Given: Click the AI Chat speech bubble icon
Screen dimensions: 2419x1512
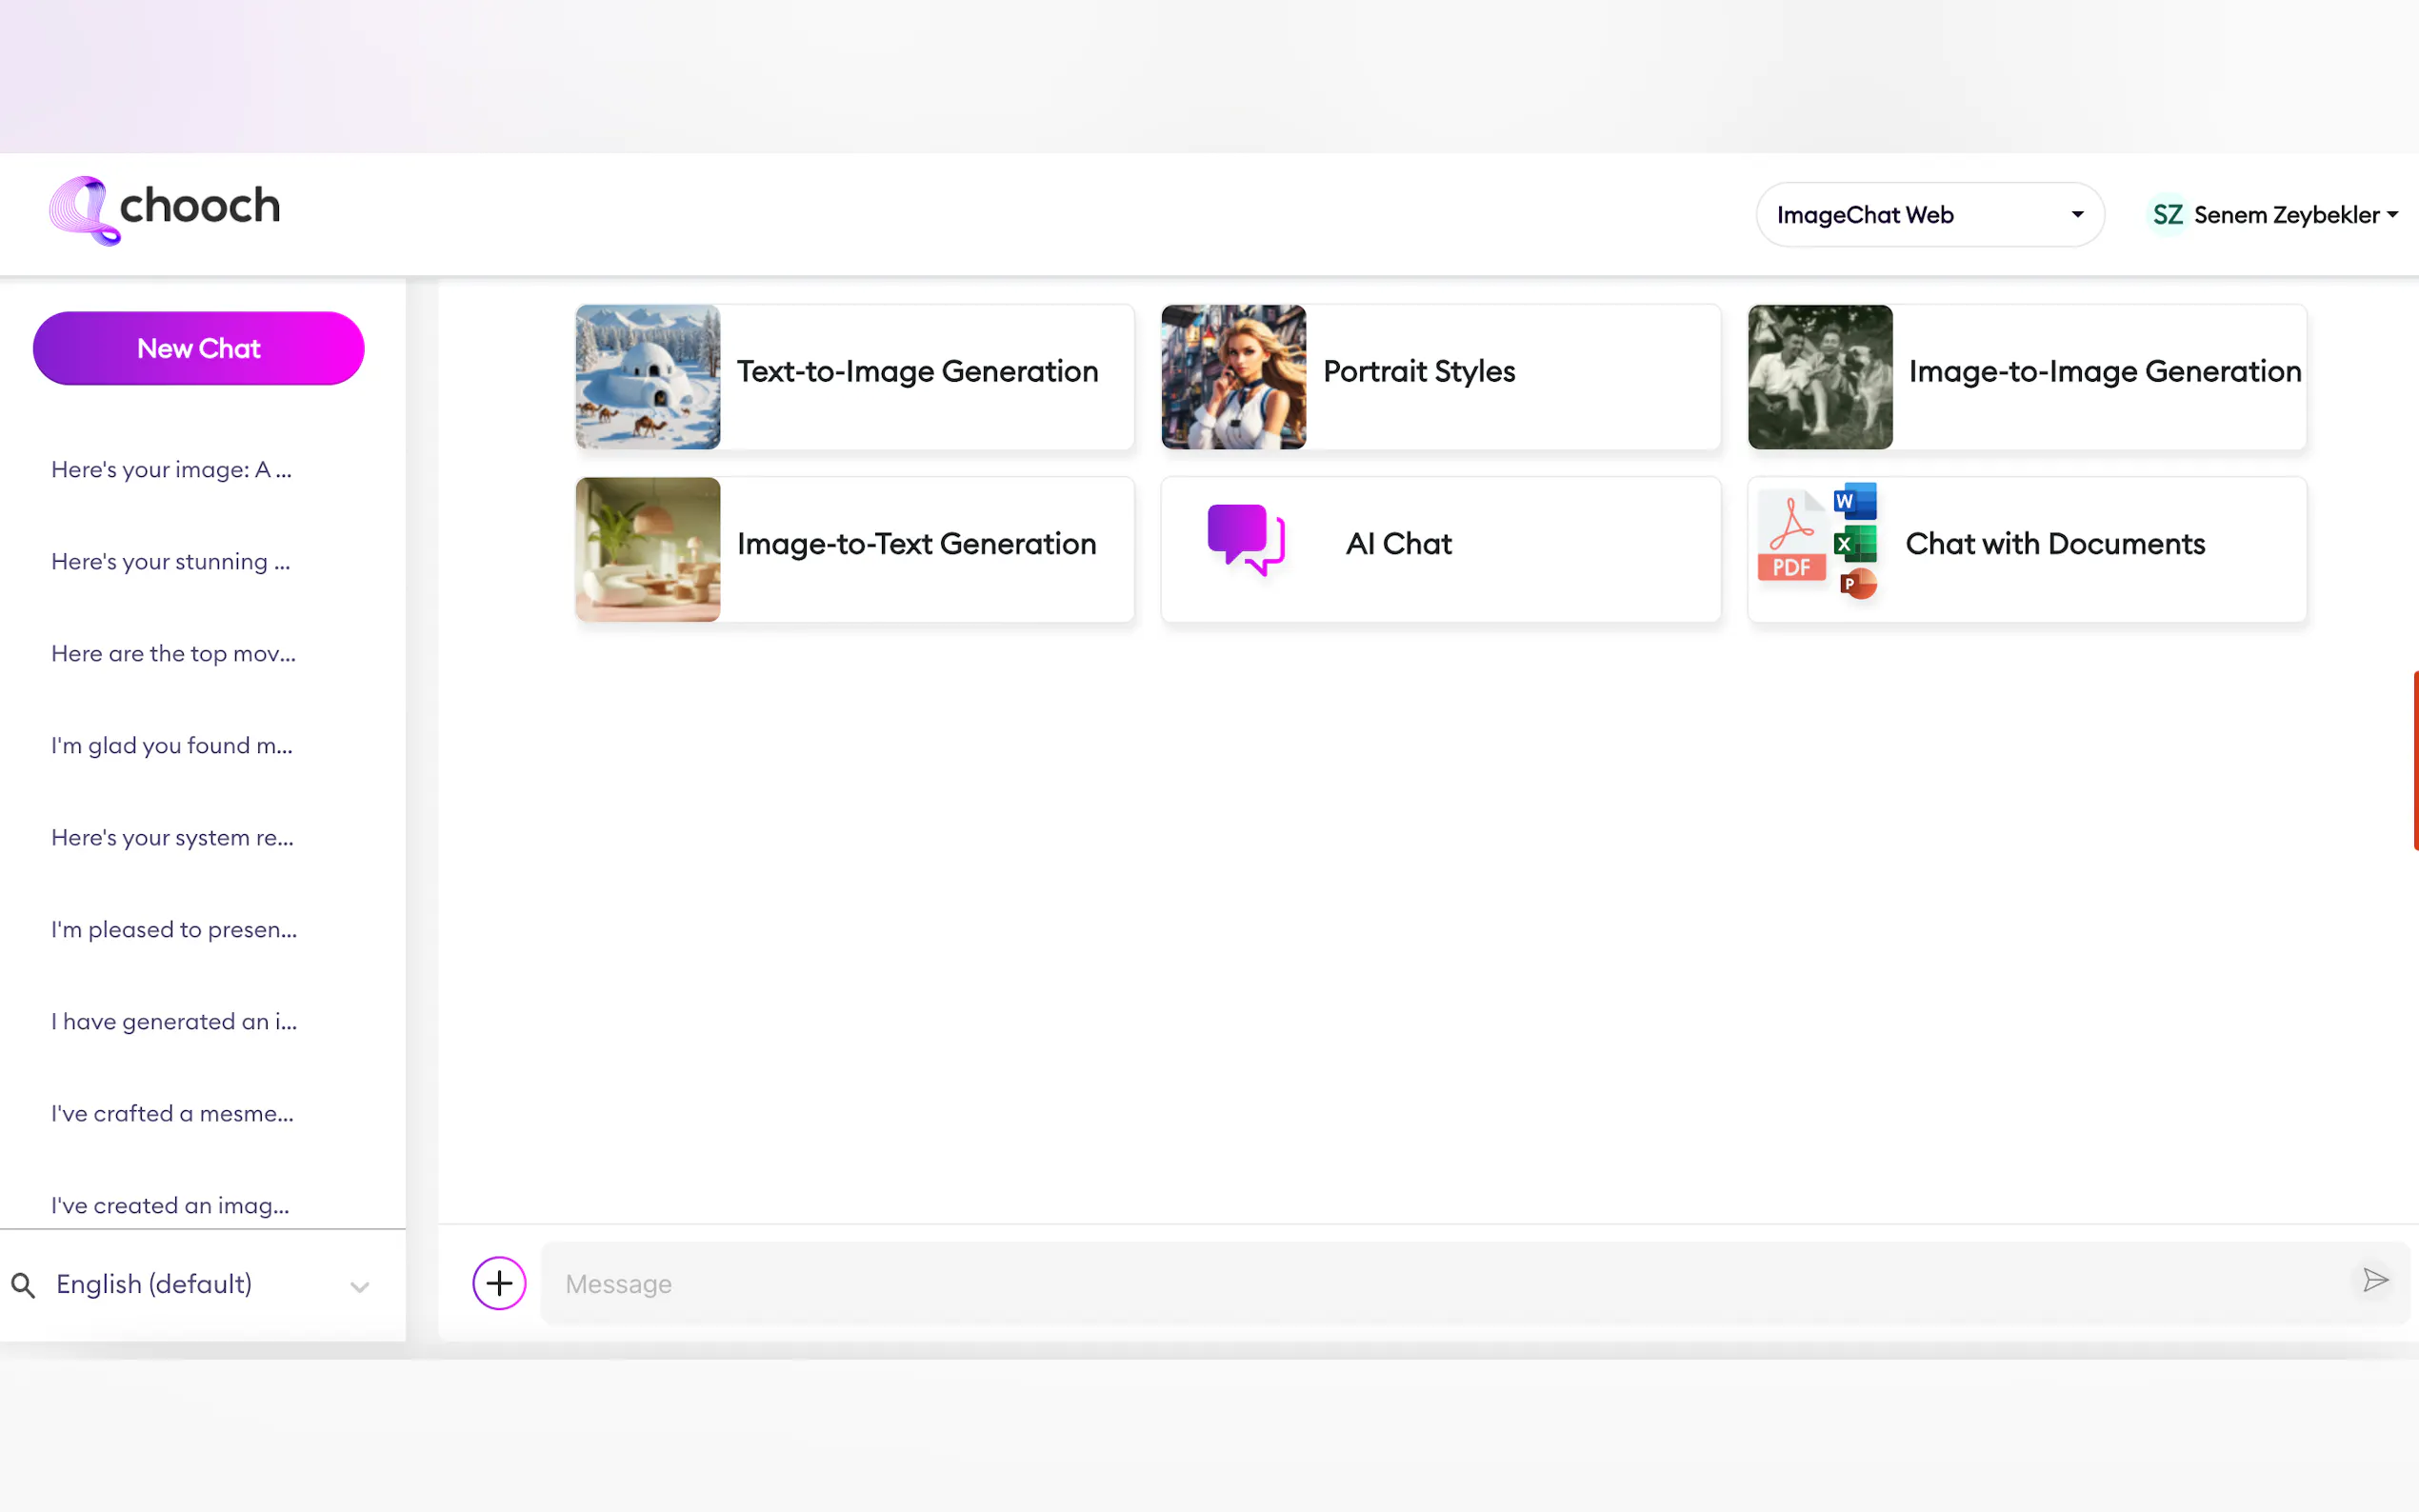Looking at the screenshot, I should (1245, 540).
